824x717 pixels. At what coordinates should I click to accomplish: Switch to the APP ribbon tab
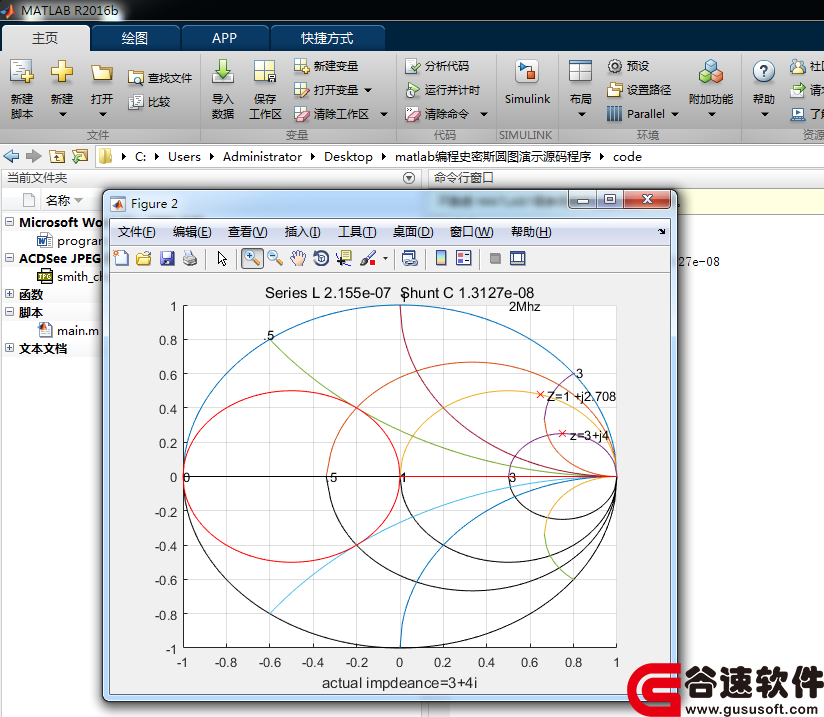click(x=224, y=38)
